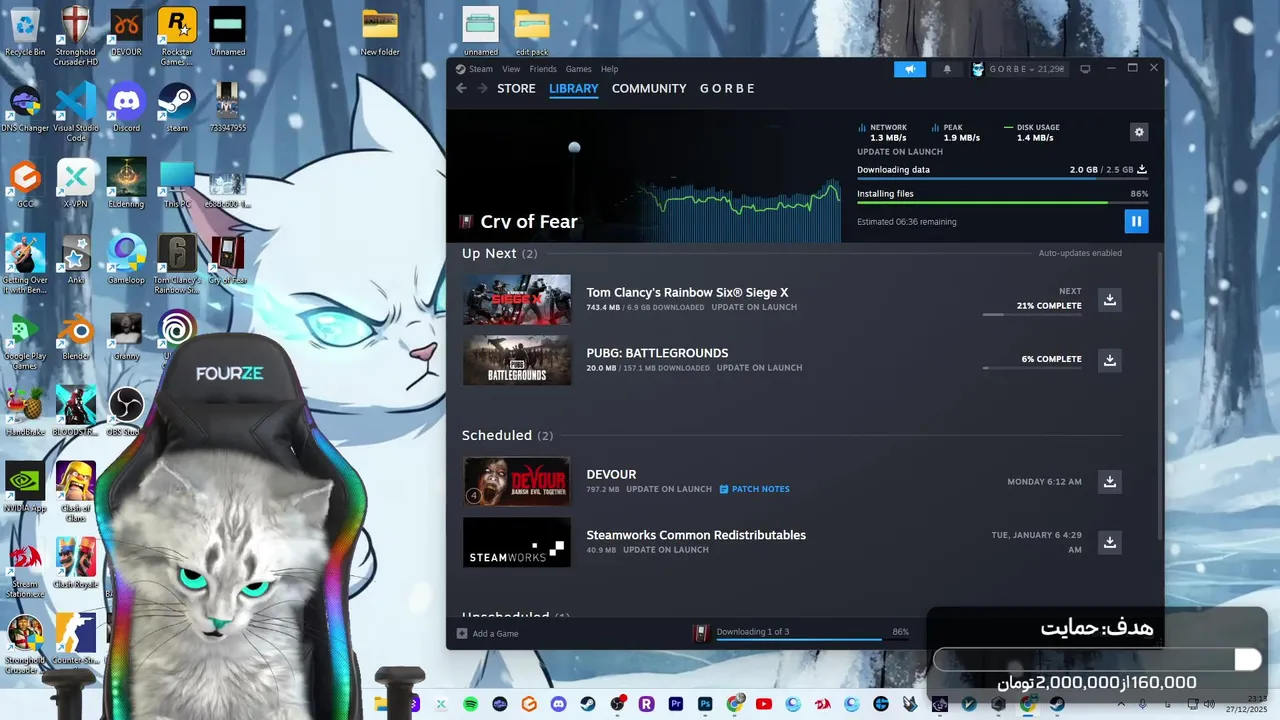Viewport: 1280px width, 720px height.
Task: Select New folder on desktop
Action: 380,31
